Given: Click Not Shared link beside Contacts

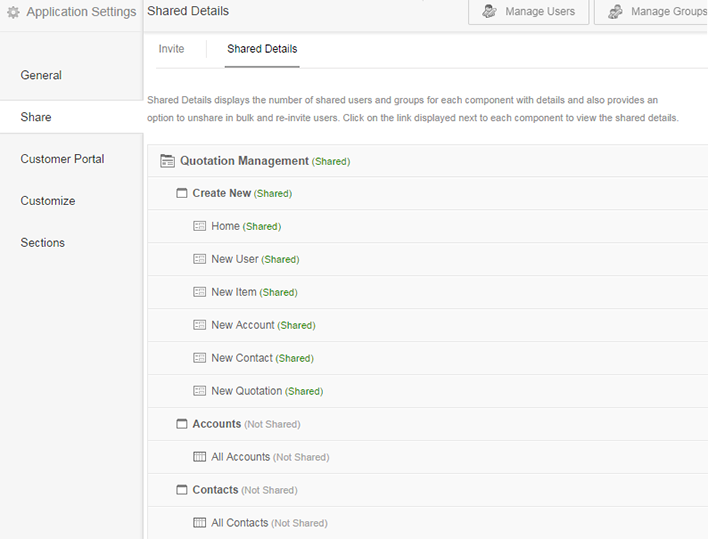Looking at the screenshot, I should tap(271, 491).
